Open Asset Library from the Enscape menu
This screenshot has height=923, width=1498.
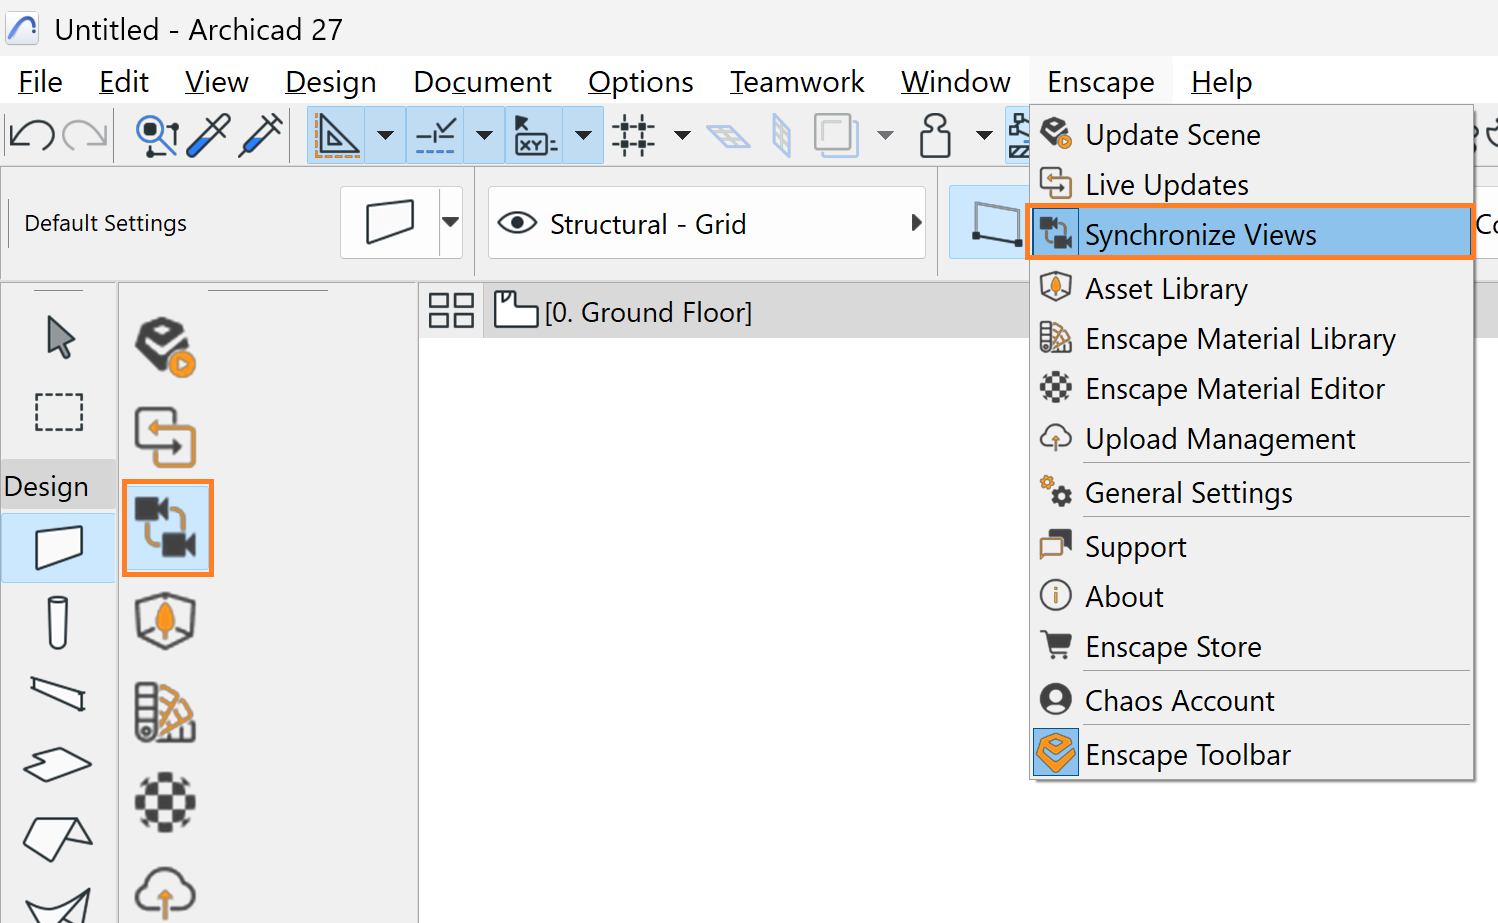pyautogui.click(x=1252, y=289)
